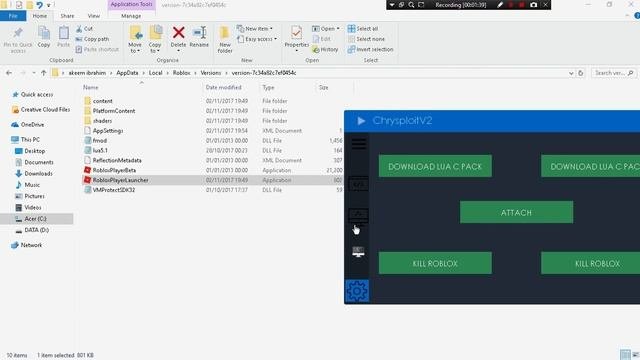Open the quick access toolbar dropdown arrow
This screenshot has height=360, width=640.
(49, 5)
